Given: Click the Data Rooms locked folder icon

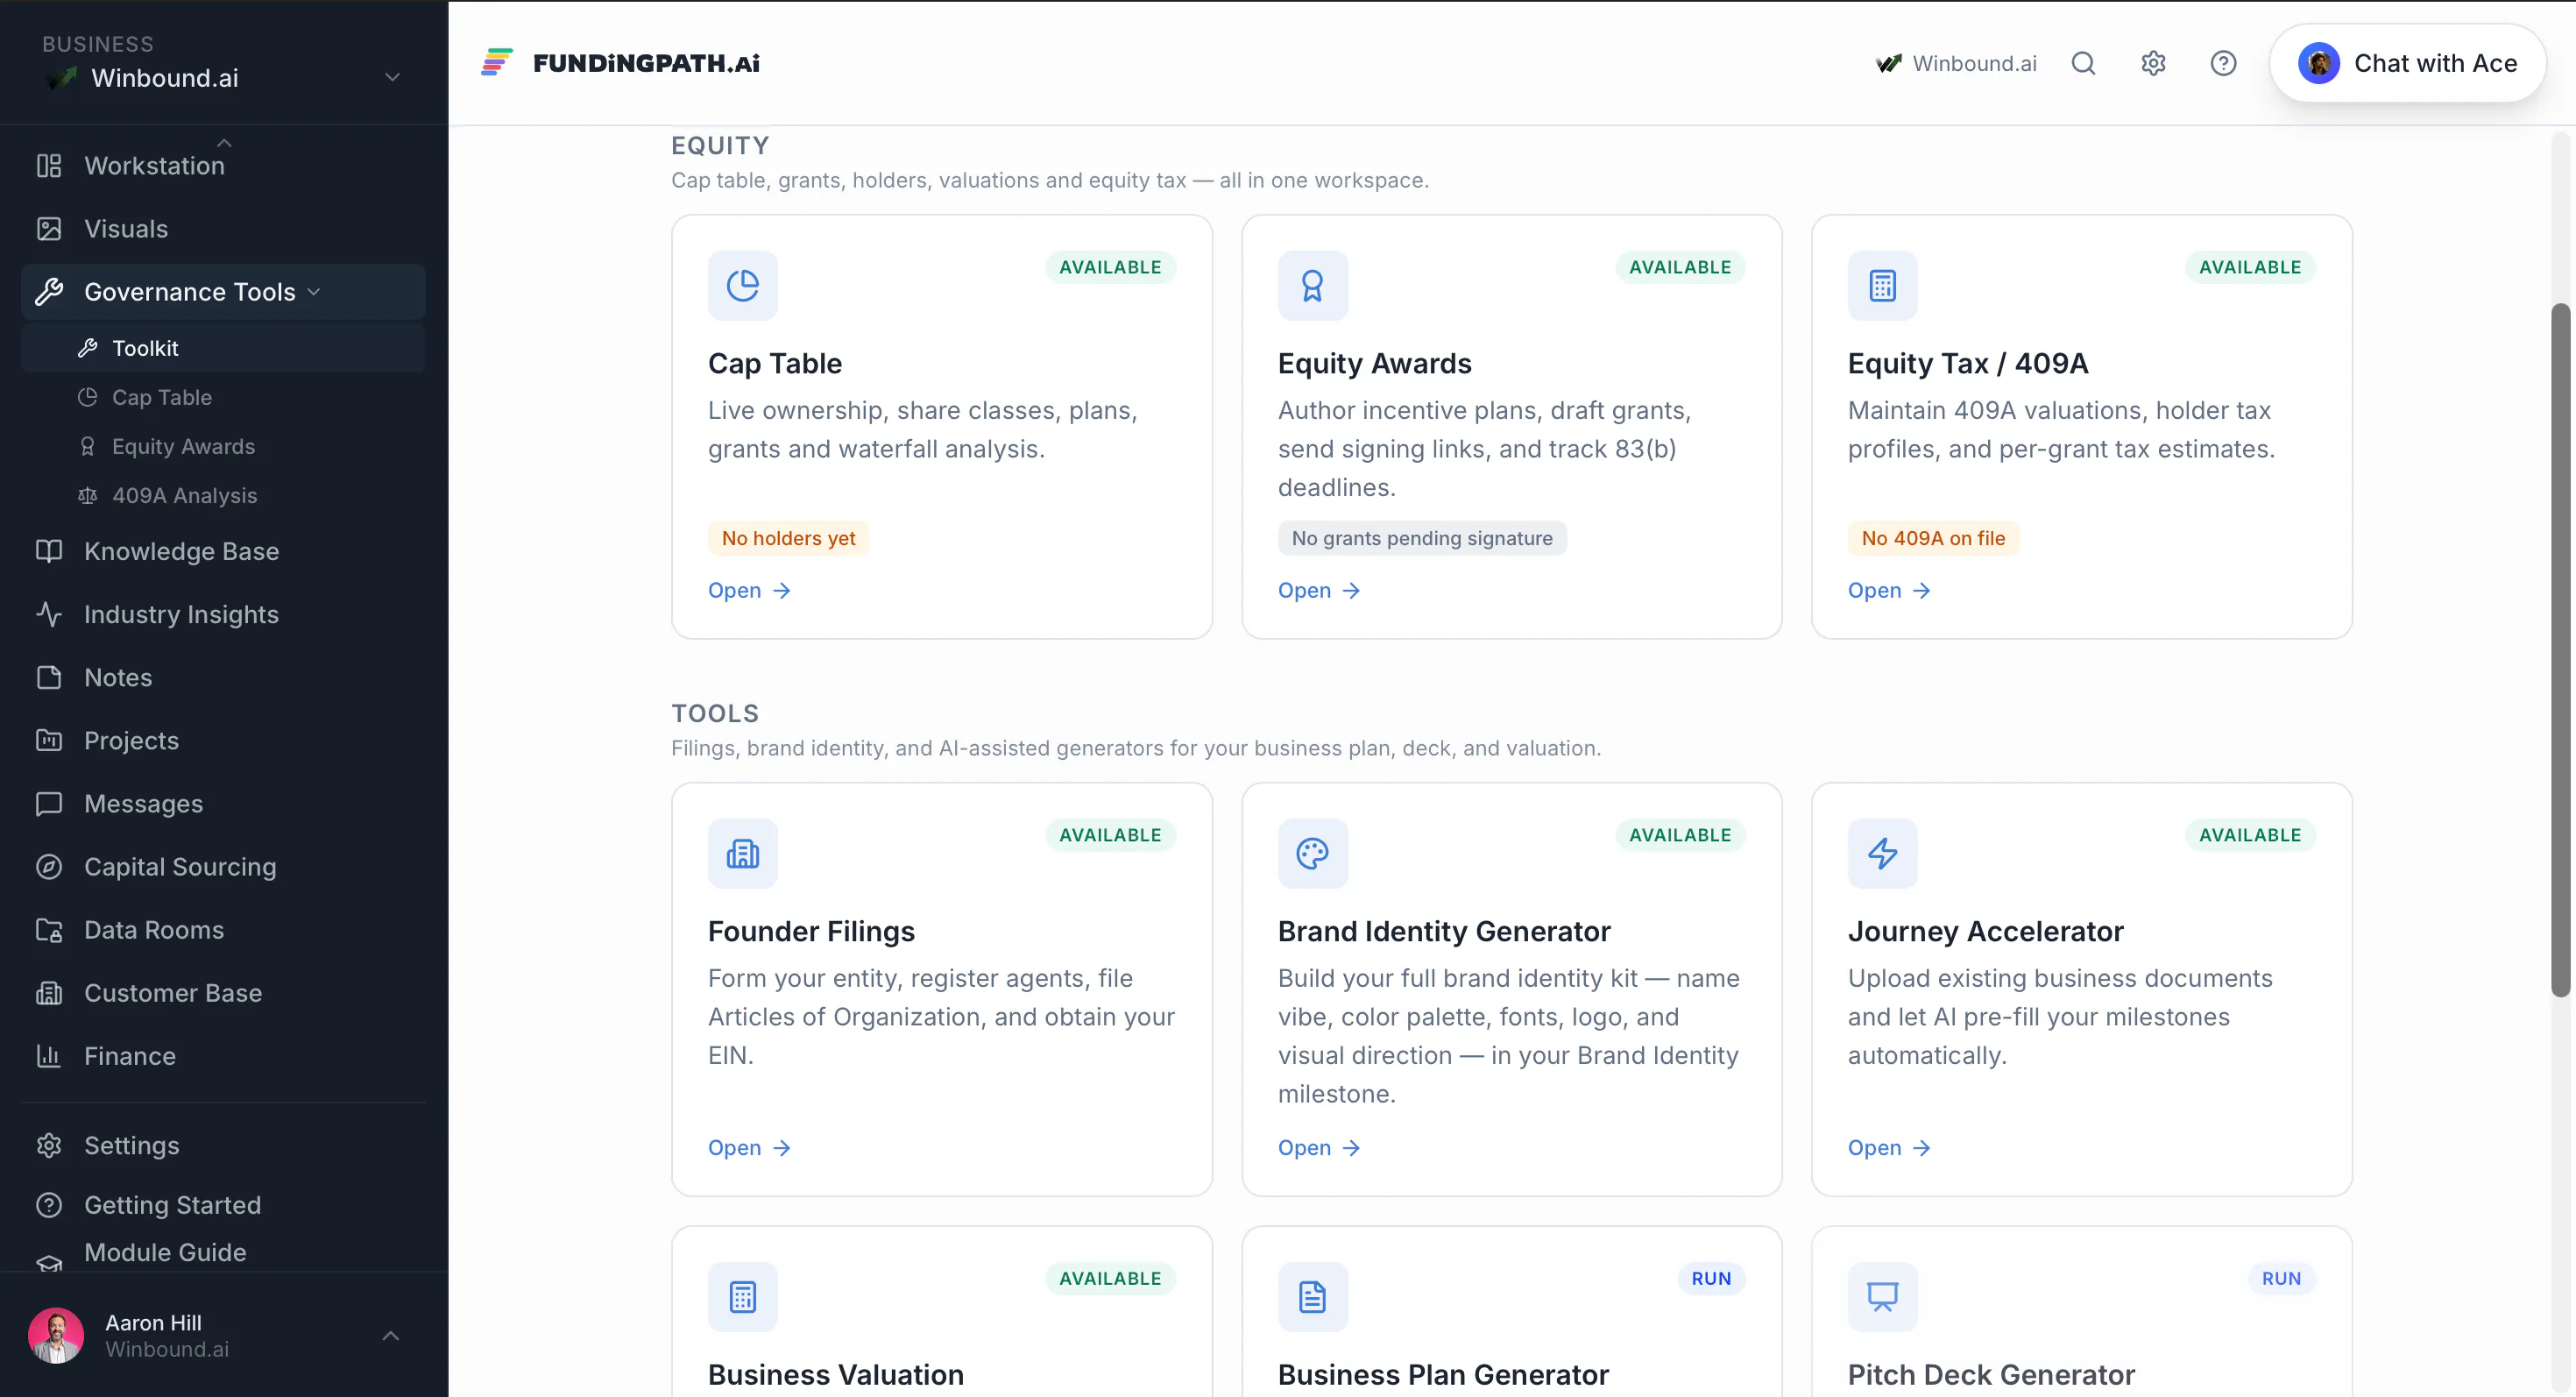Looking at the screenshot, I should click(x=49, y=929).
